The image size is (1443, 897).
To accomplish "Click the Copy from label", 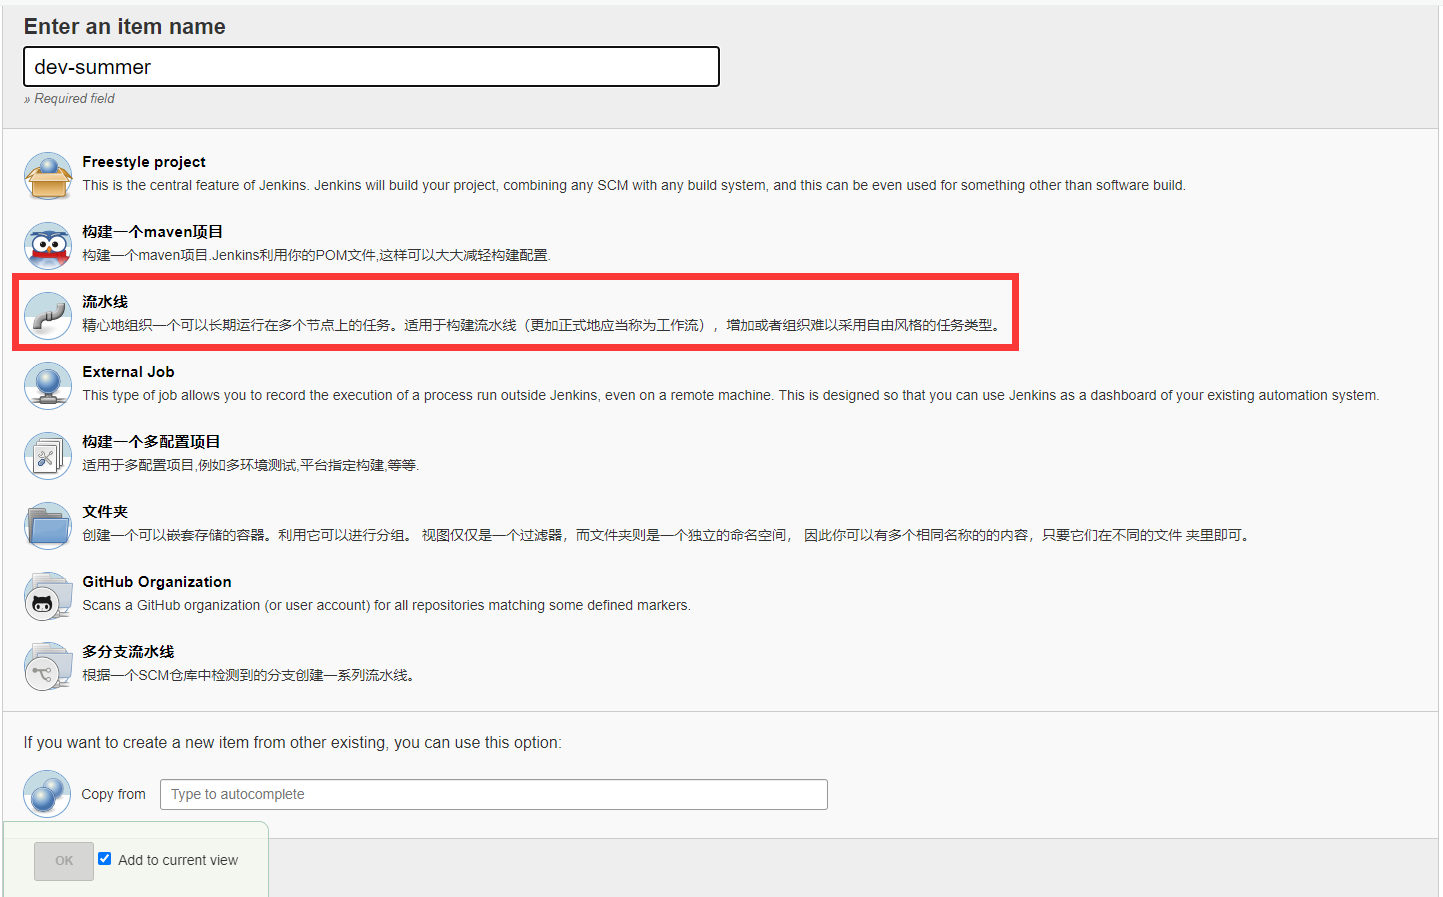I will [113, 794].
